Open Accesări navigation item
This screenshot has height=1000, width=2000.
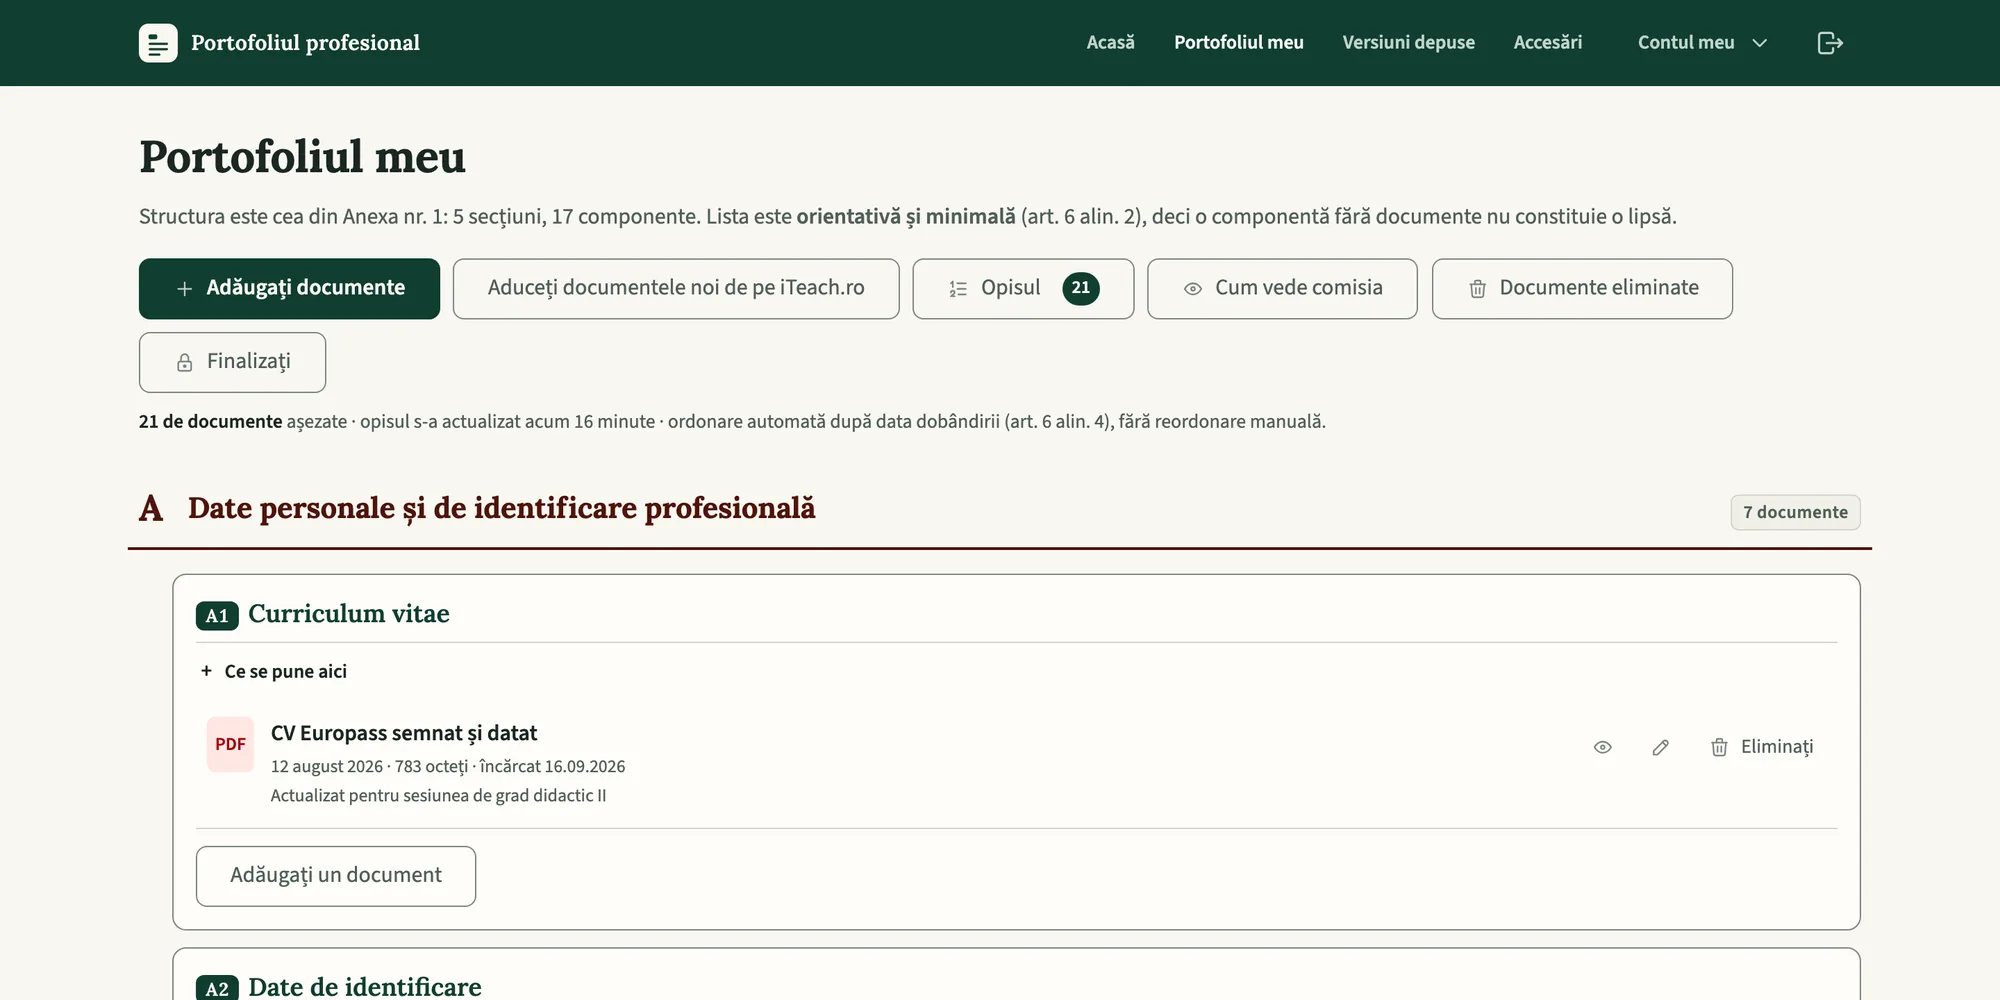pyautogui.click(x=1547, y=43)
